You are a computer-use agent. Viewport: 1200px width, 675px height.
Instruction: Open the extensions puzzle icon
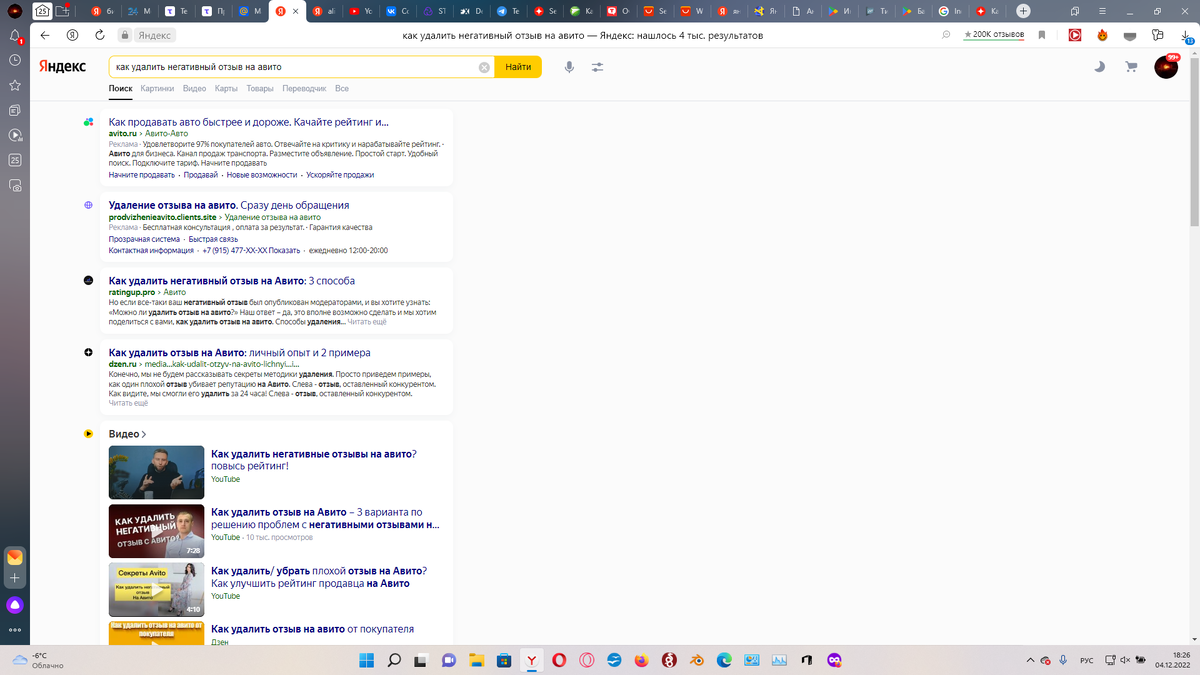[1157, 35]
